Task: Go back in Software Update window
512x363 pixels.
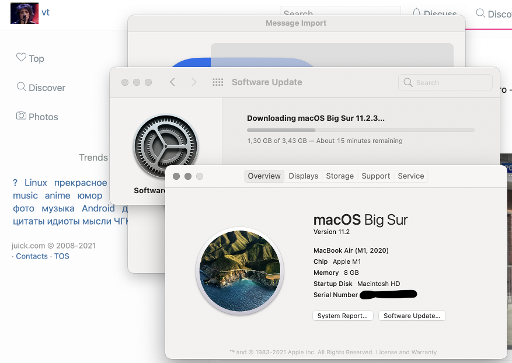Action: (x=172, y=82)
